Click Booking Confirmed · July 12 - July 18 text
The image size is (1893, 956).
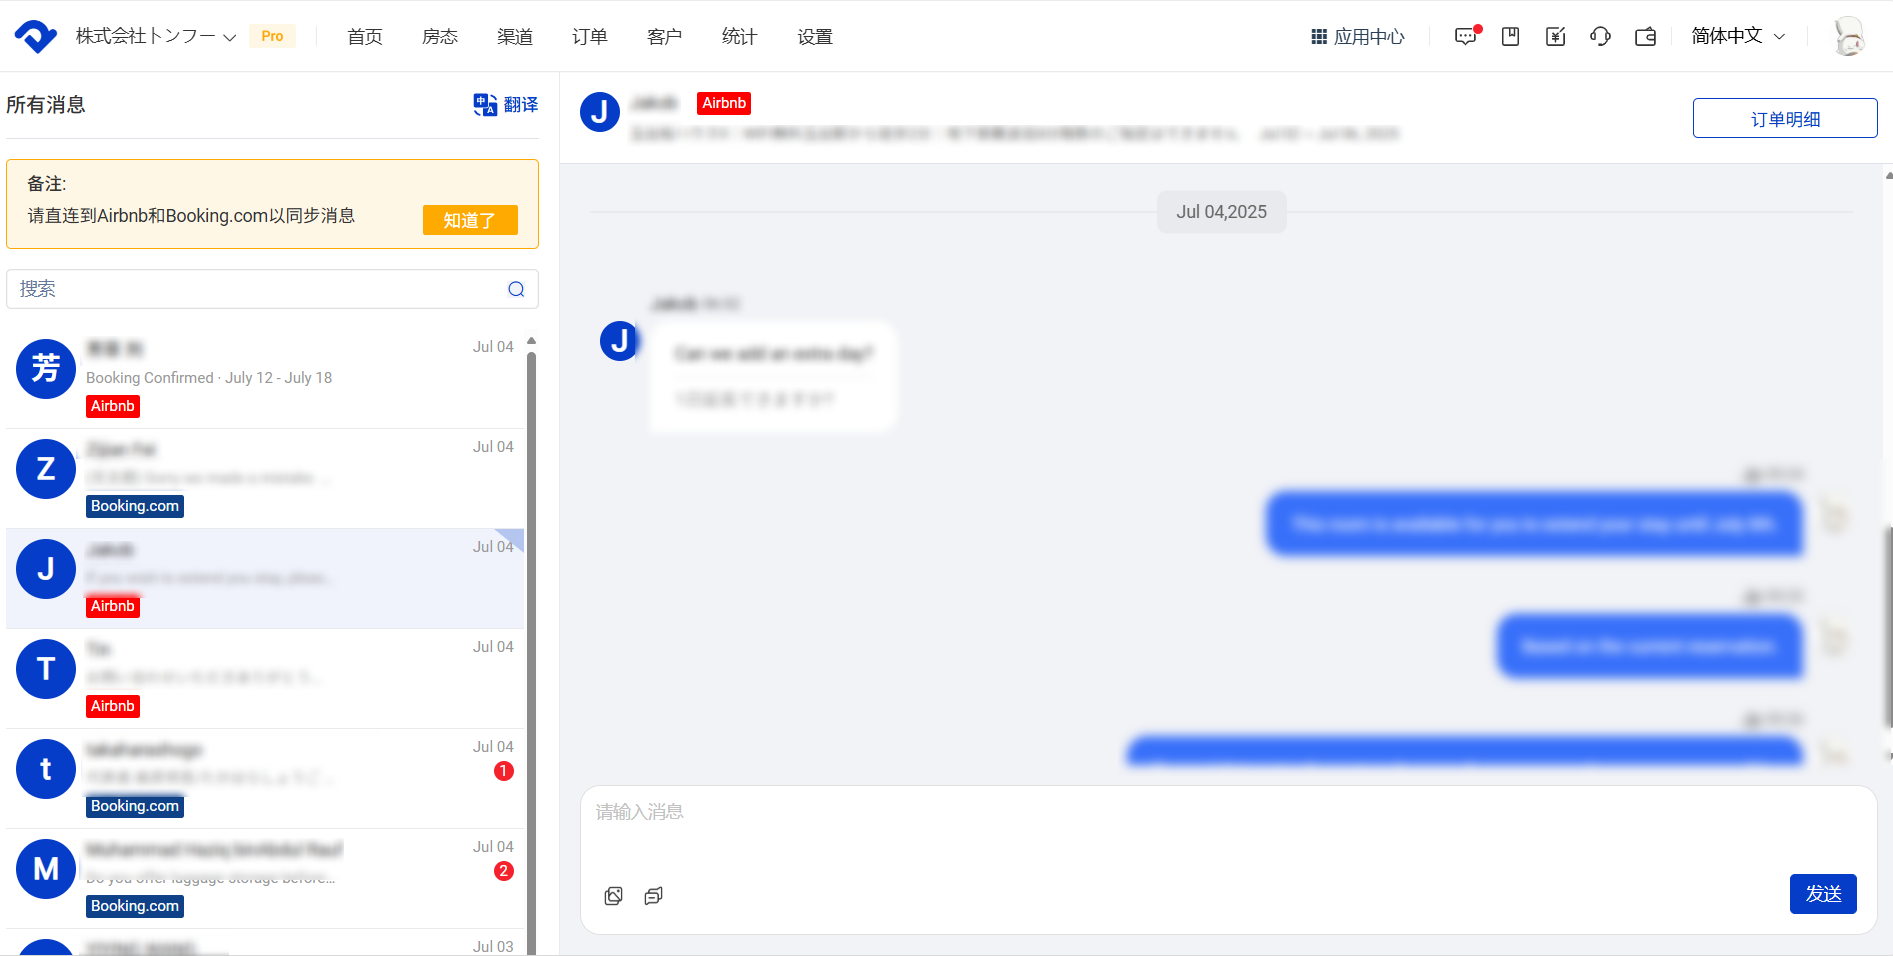[209, 378]
